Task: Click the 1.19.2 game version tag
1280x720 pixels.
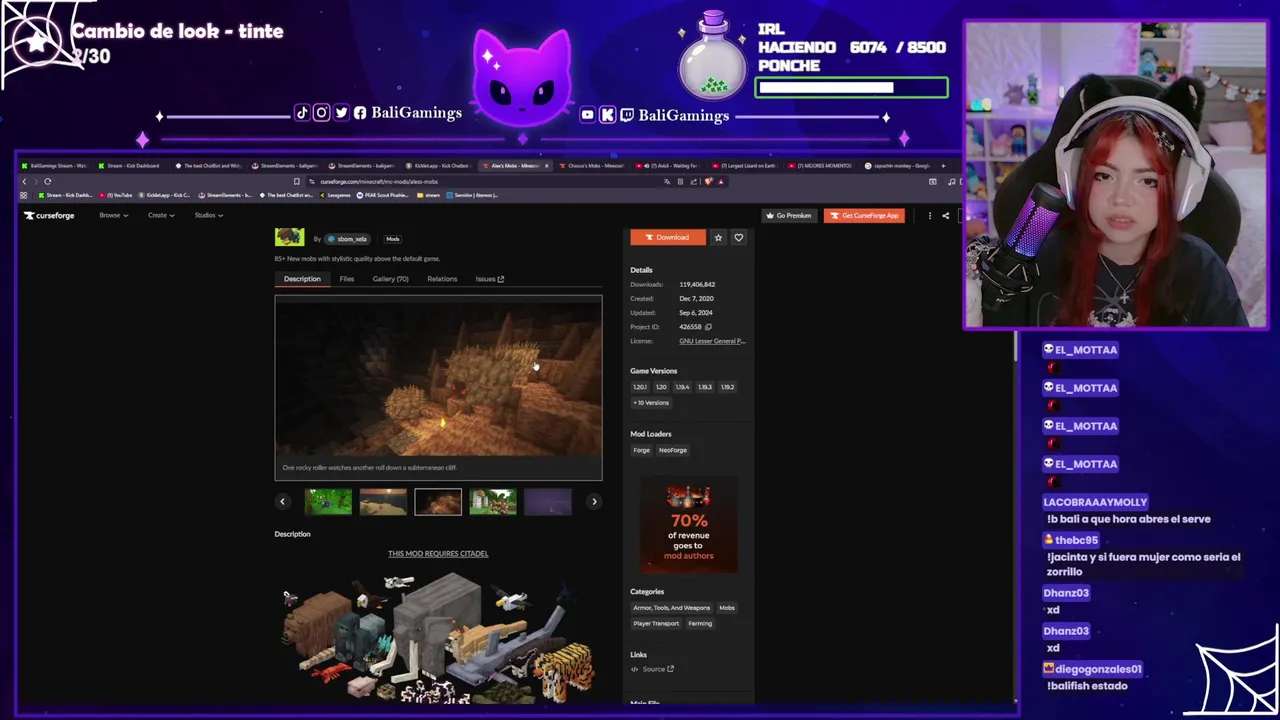Action: pyautogui.click(x=727, y=387)
